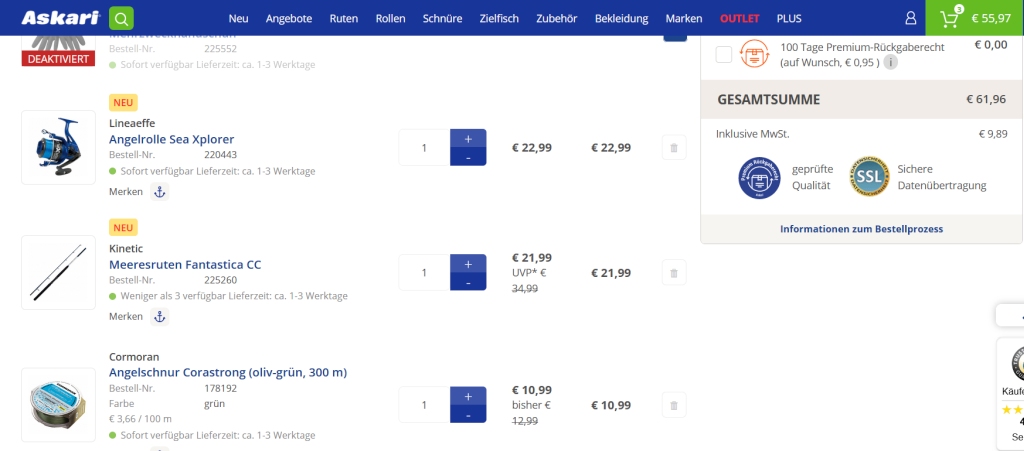Enable 100 Tage Premium-Rückgaberecht checkbox

(724, 54)
